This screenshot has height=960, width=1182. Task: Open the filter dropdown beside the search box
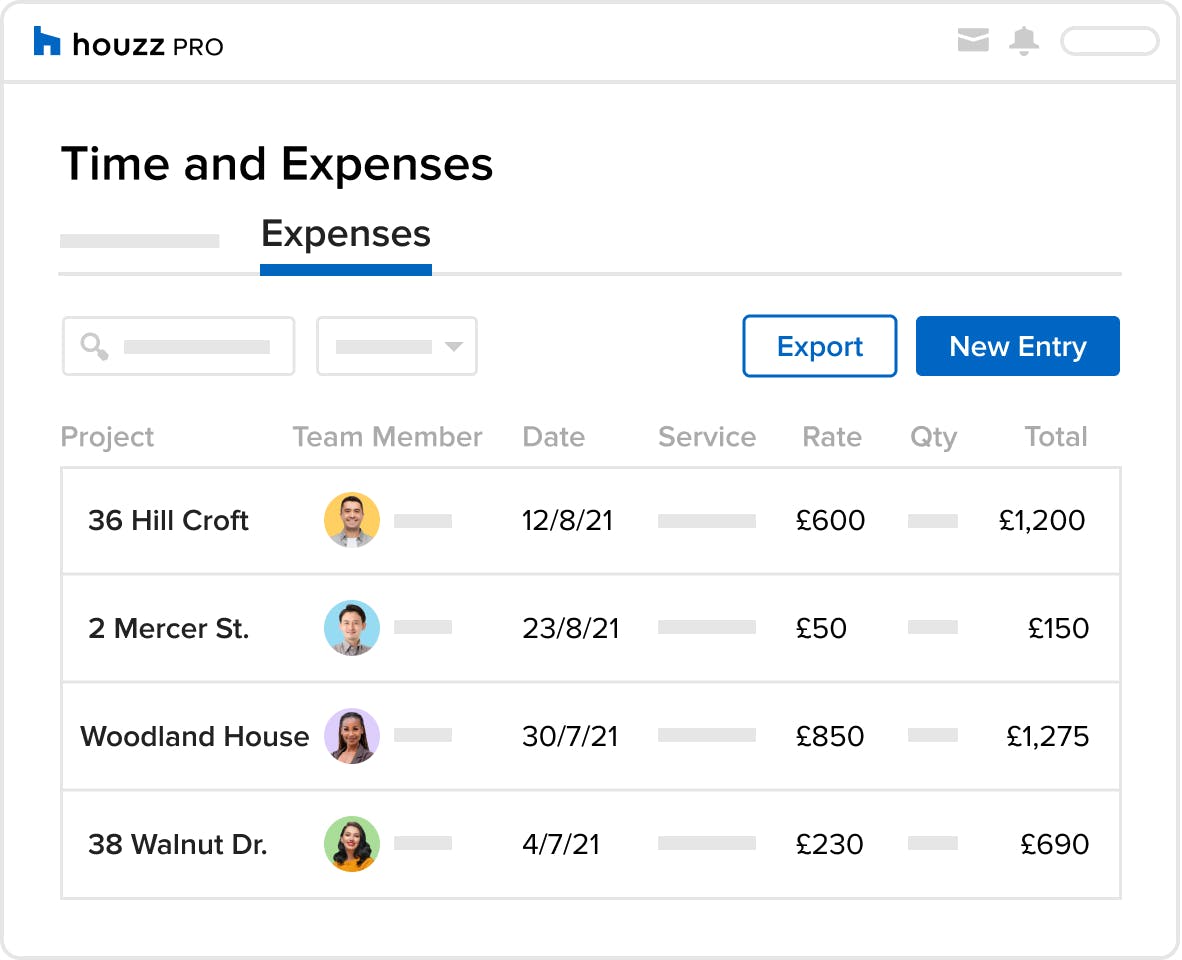[397, 346]
